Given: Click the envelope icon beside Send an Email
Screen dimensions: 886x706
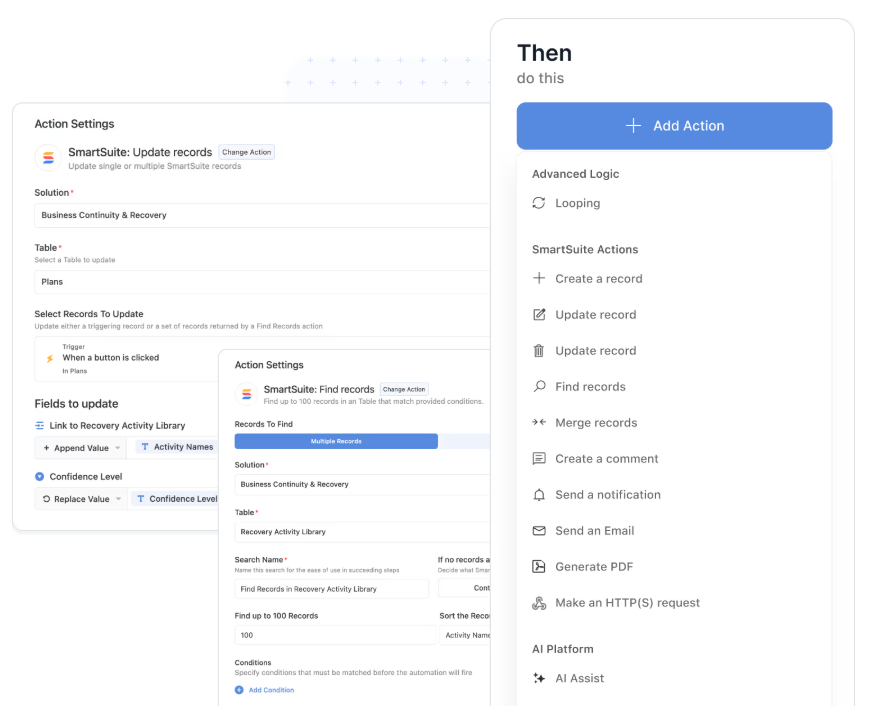Looking at the screenshot, I should [539, 531].
